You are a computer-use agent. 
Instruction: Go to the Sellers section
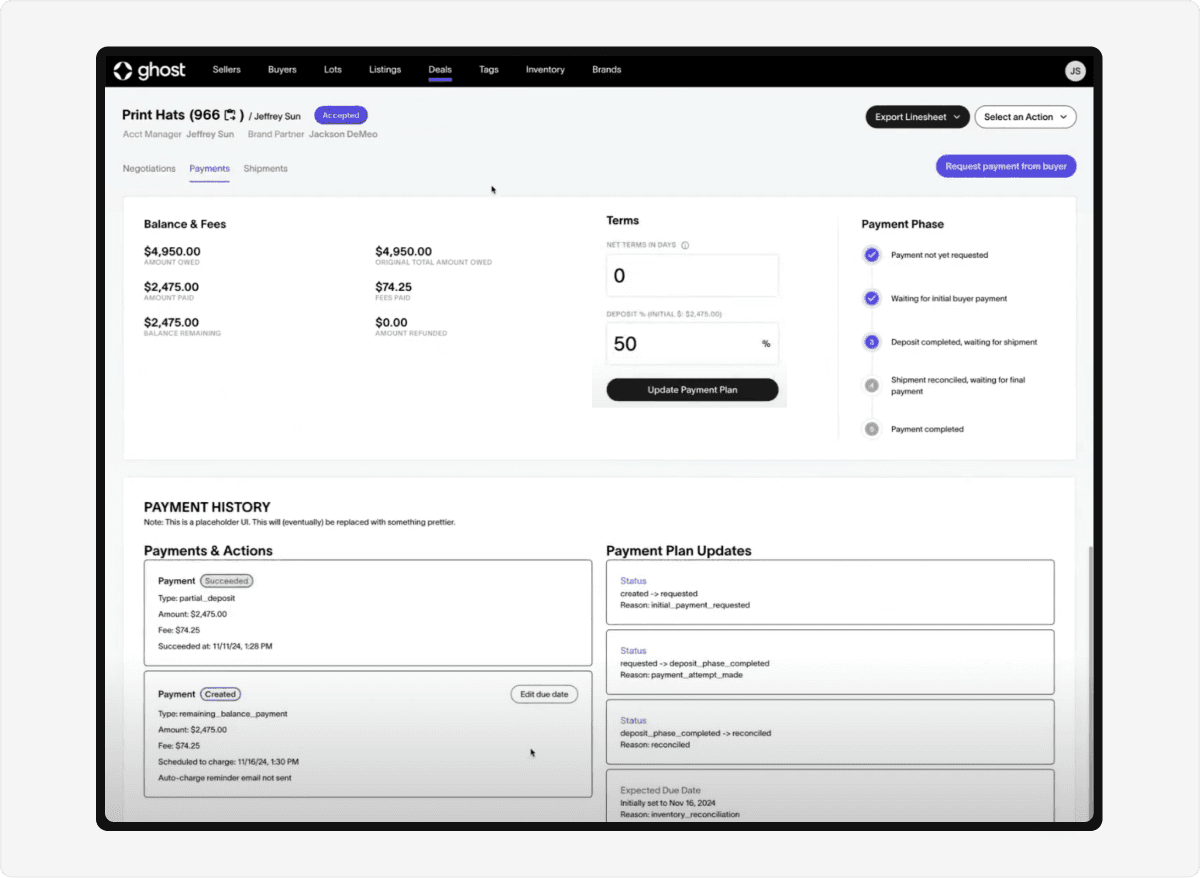(227, 70)
